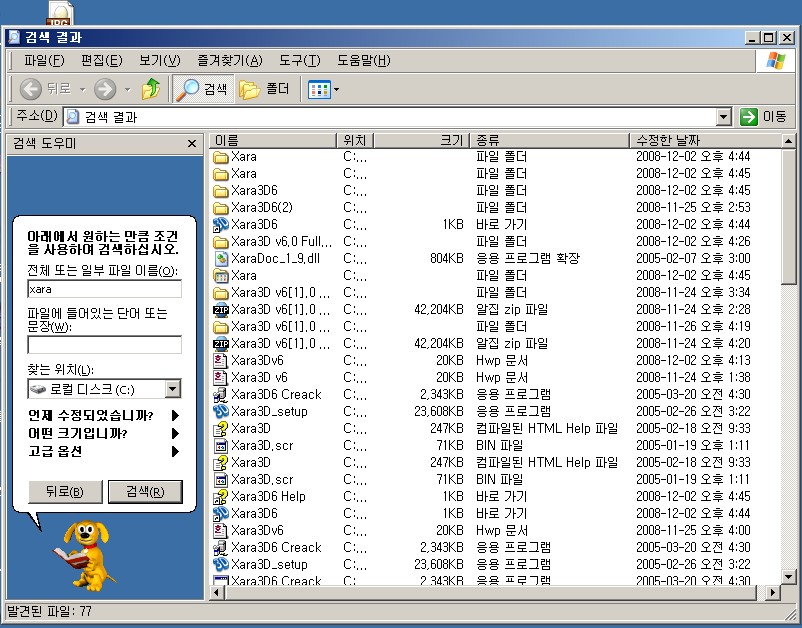This screenshot has height=628, width=802.
Task: Go back with the 뒤로 arrow icon
Action: click(31, 89)
